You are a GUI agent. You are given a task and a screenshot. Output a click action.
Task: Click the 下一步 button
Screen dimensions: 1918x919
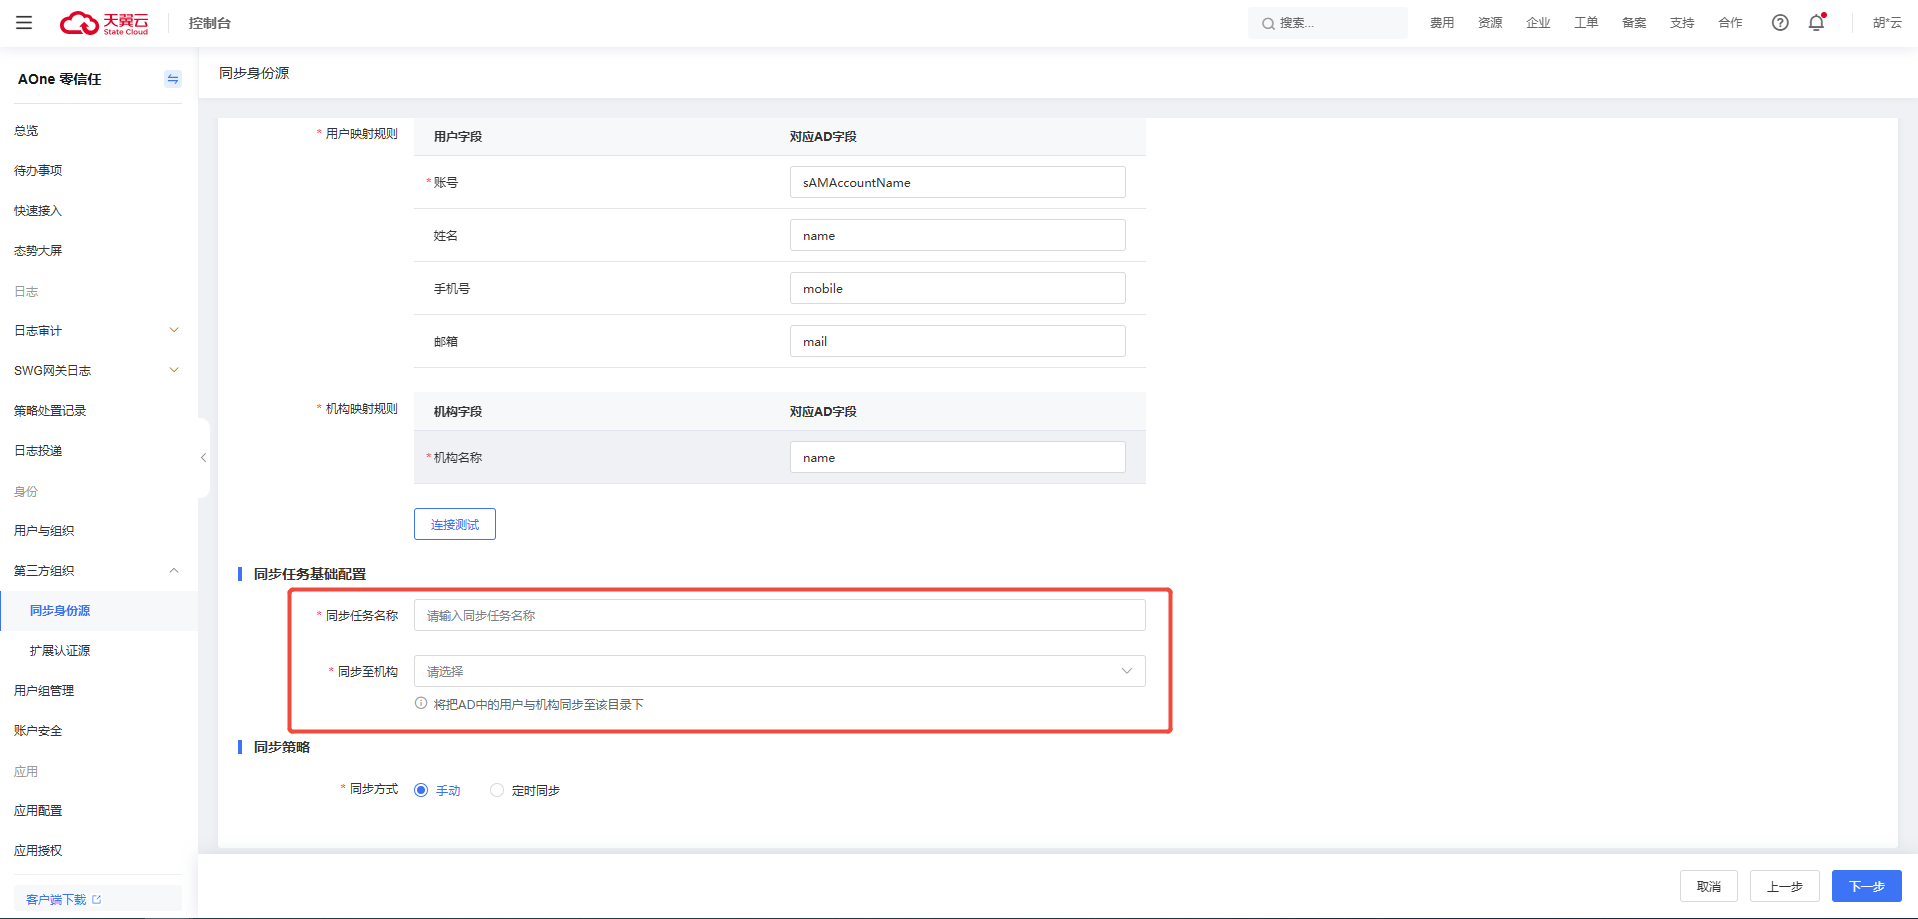1866,886
